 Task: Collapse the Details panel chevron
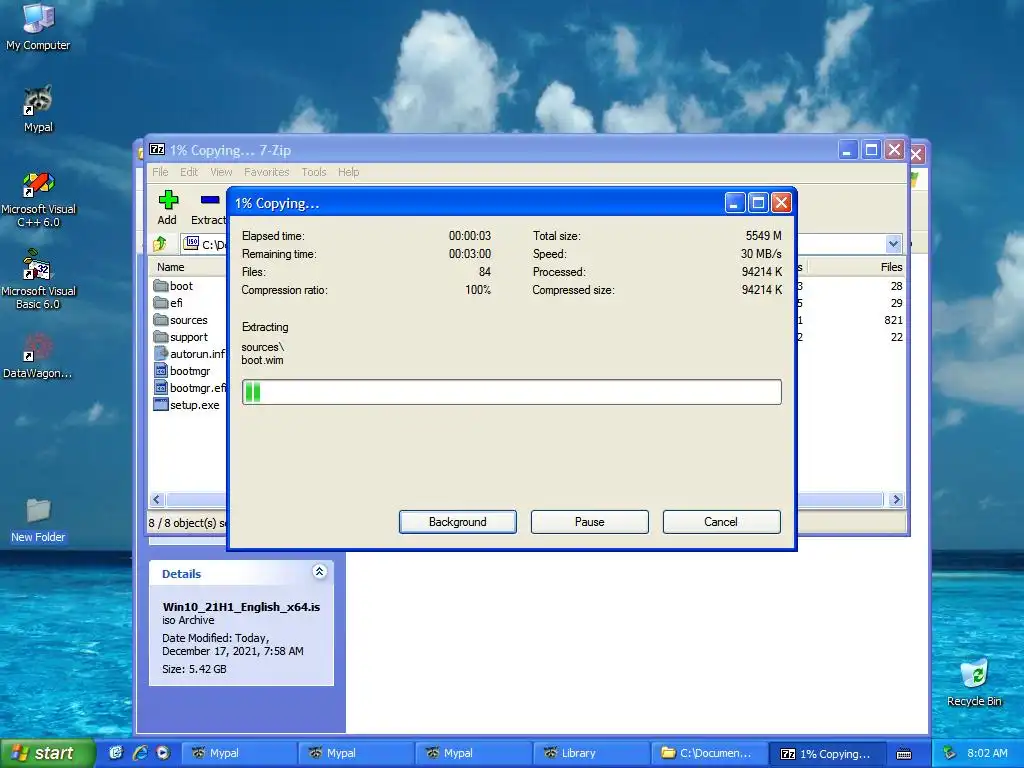[319, 572]
